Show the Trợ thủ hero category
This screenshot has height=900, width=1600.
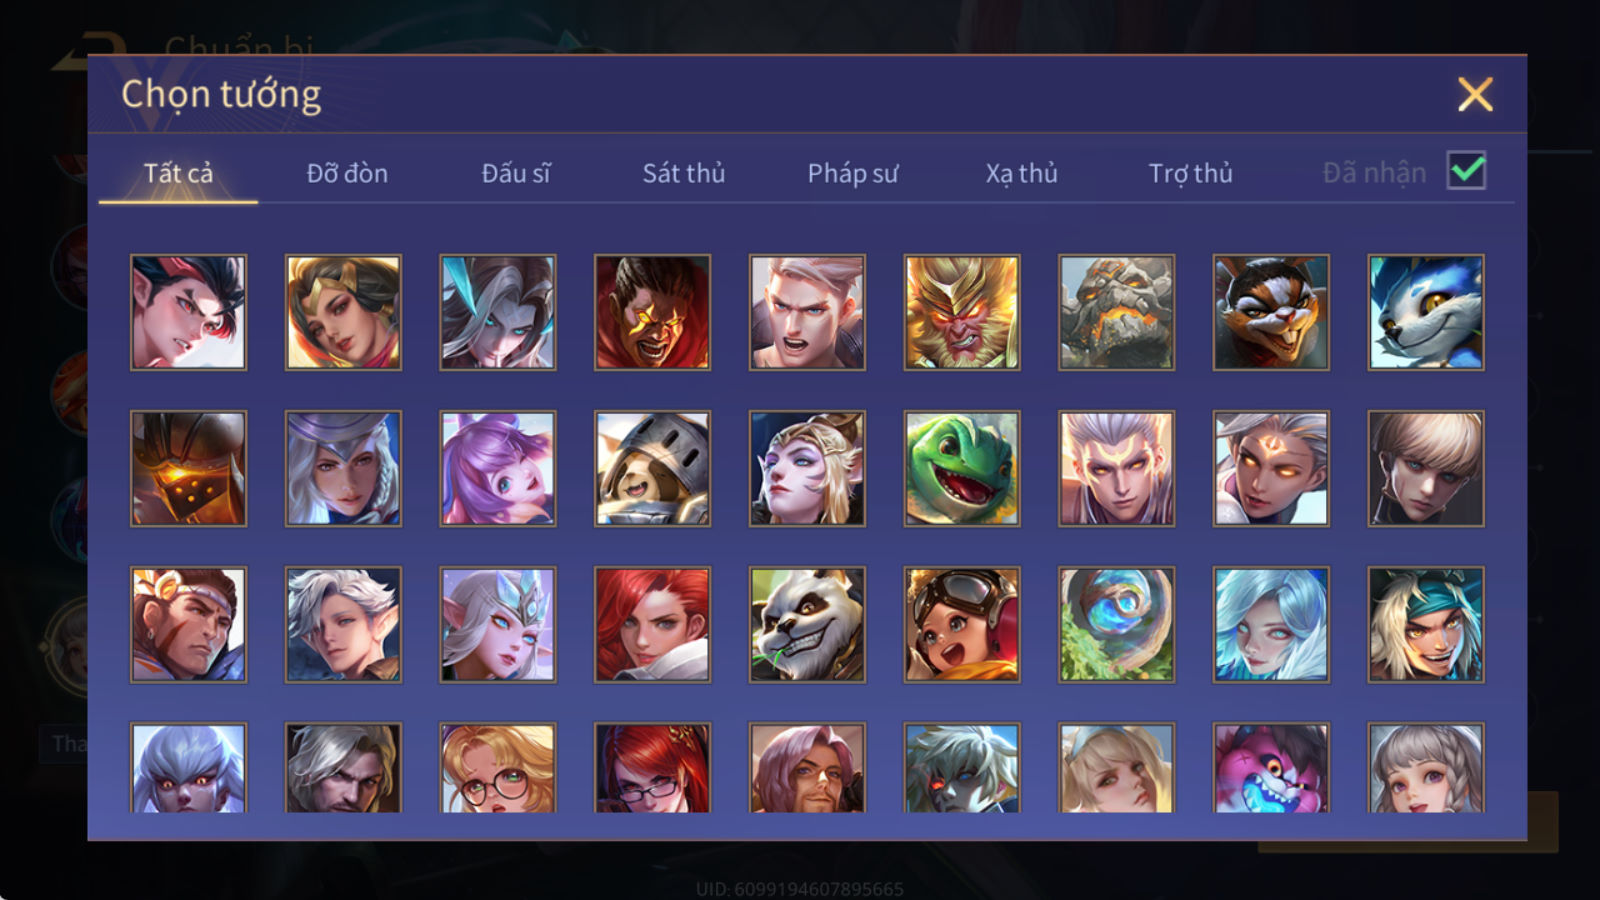click(x=1190, y=174)
